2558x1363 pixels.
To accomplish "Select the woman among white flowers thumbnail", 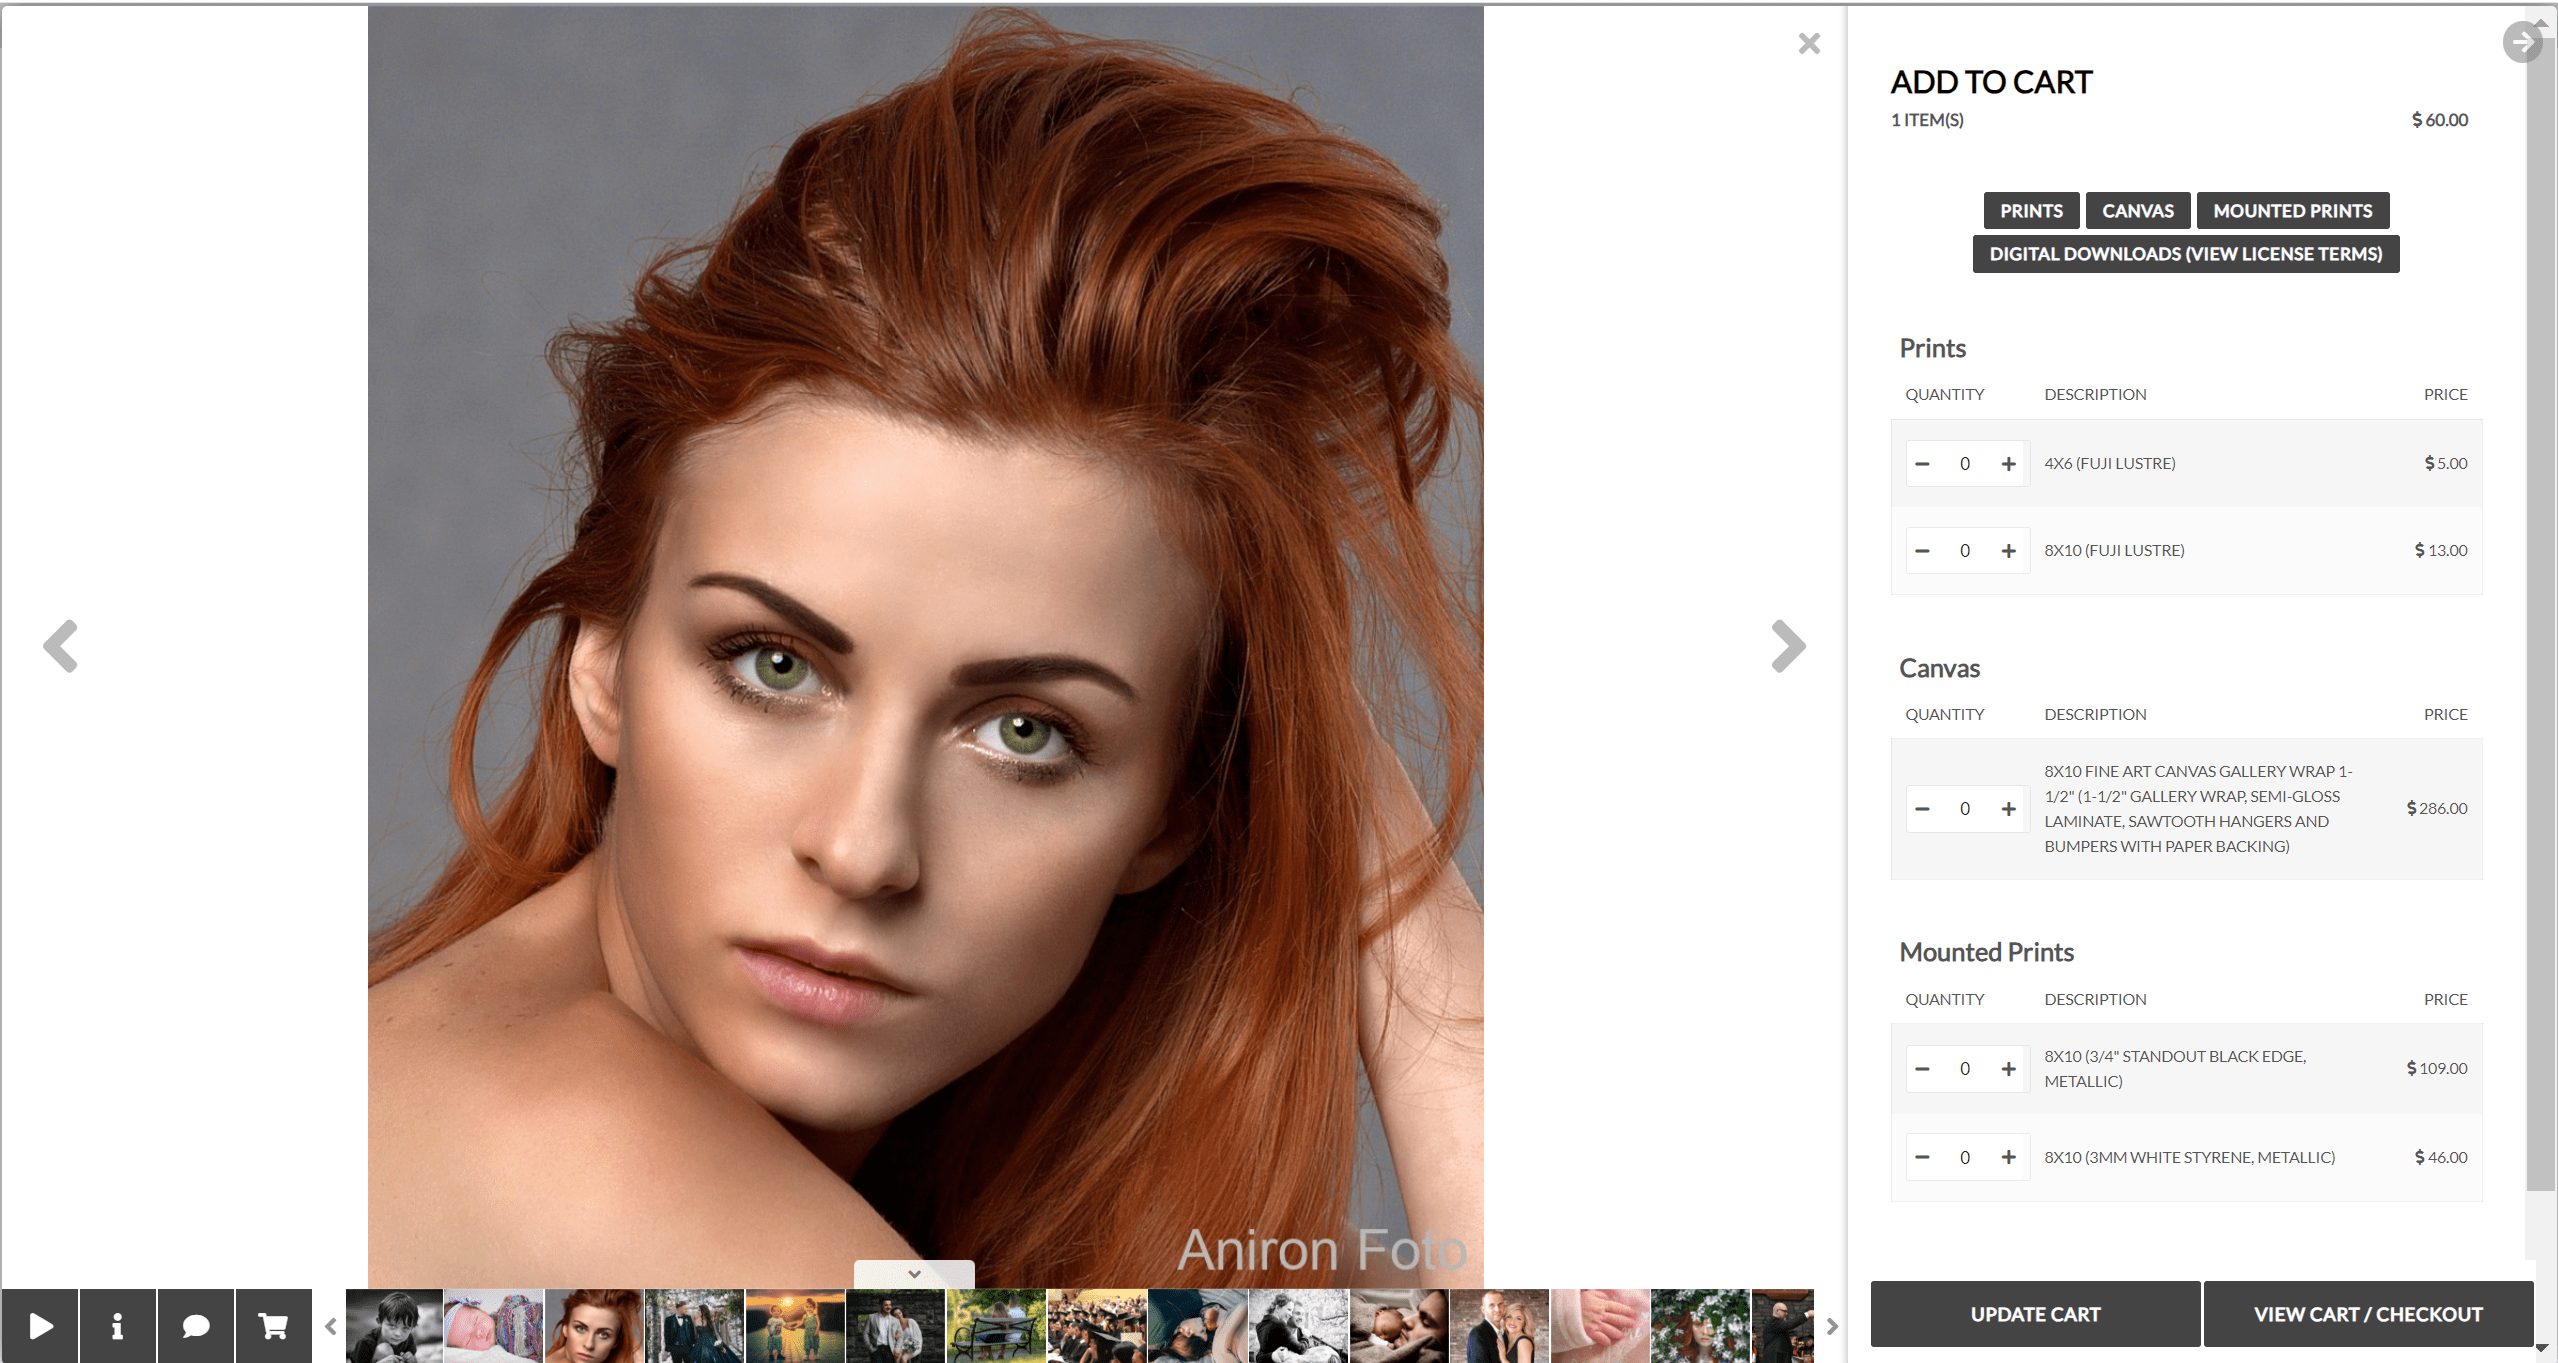I will click(x=1700, y=1326).
